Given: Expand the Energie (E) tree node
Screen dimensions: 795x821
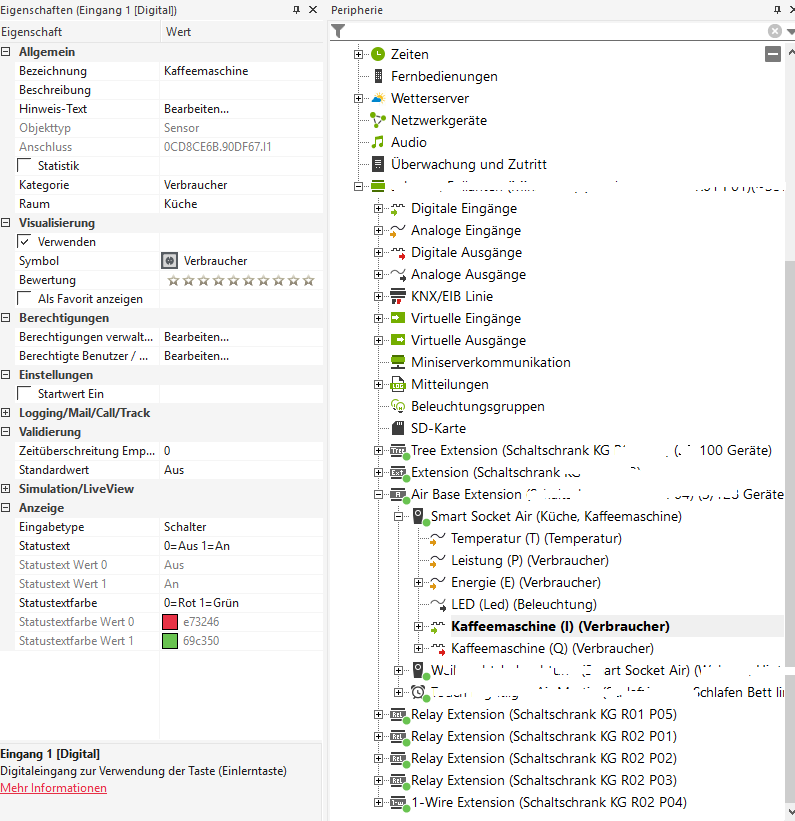Looking at the screenshot, I should tap(418, 583).
